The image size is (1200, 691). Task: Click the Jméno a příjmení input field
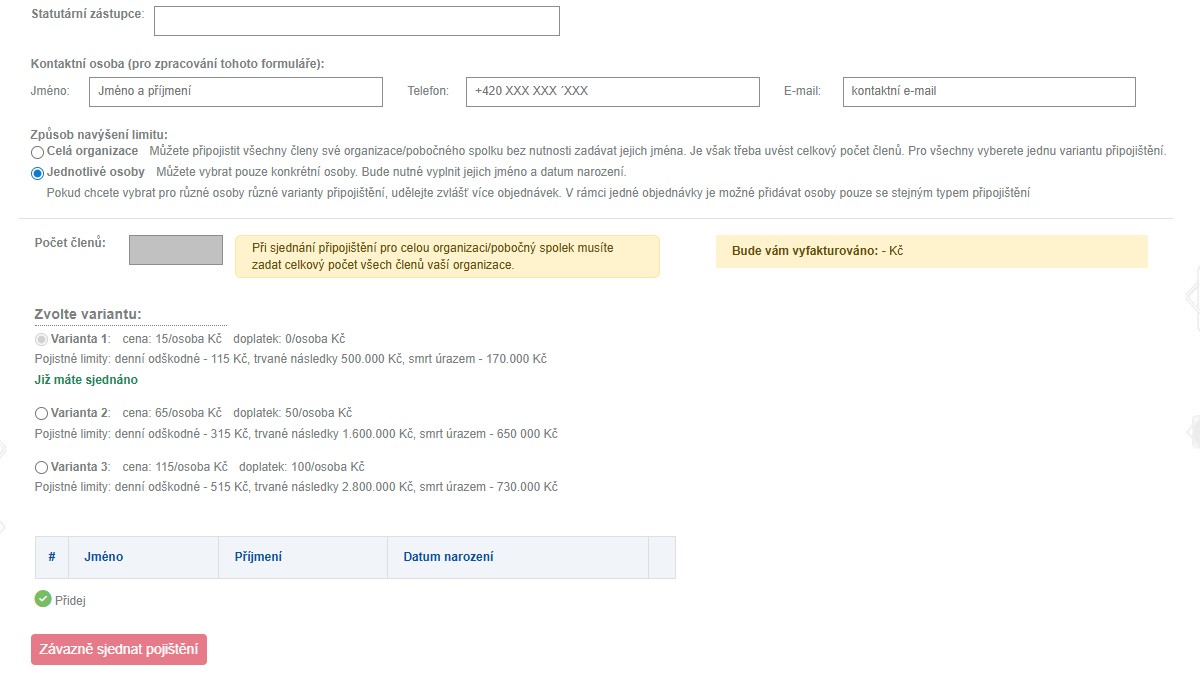[x=235, y=92]
